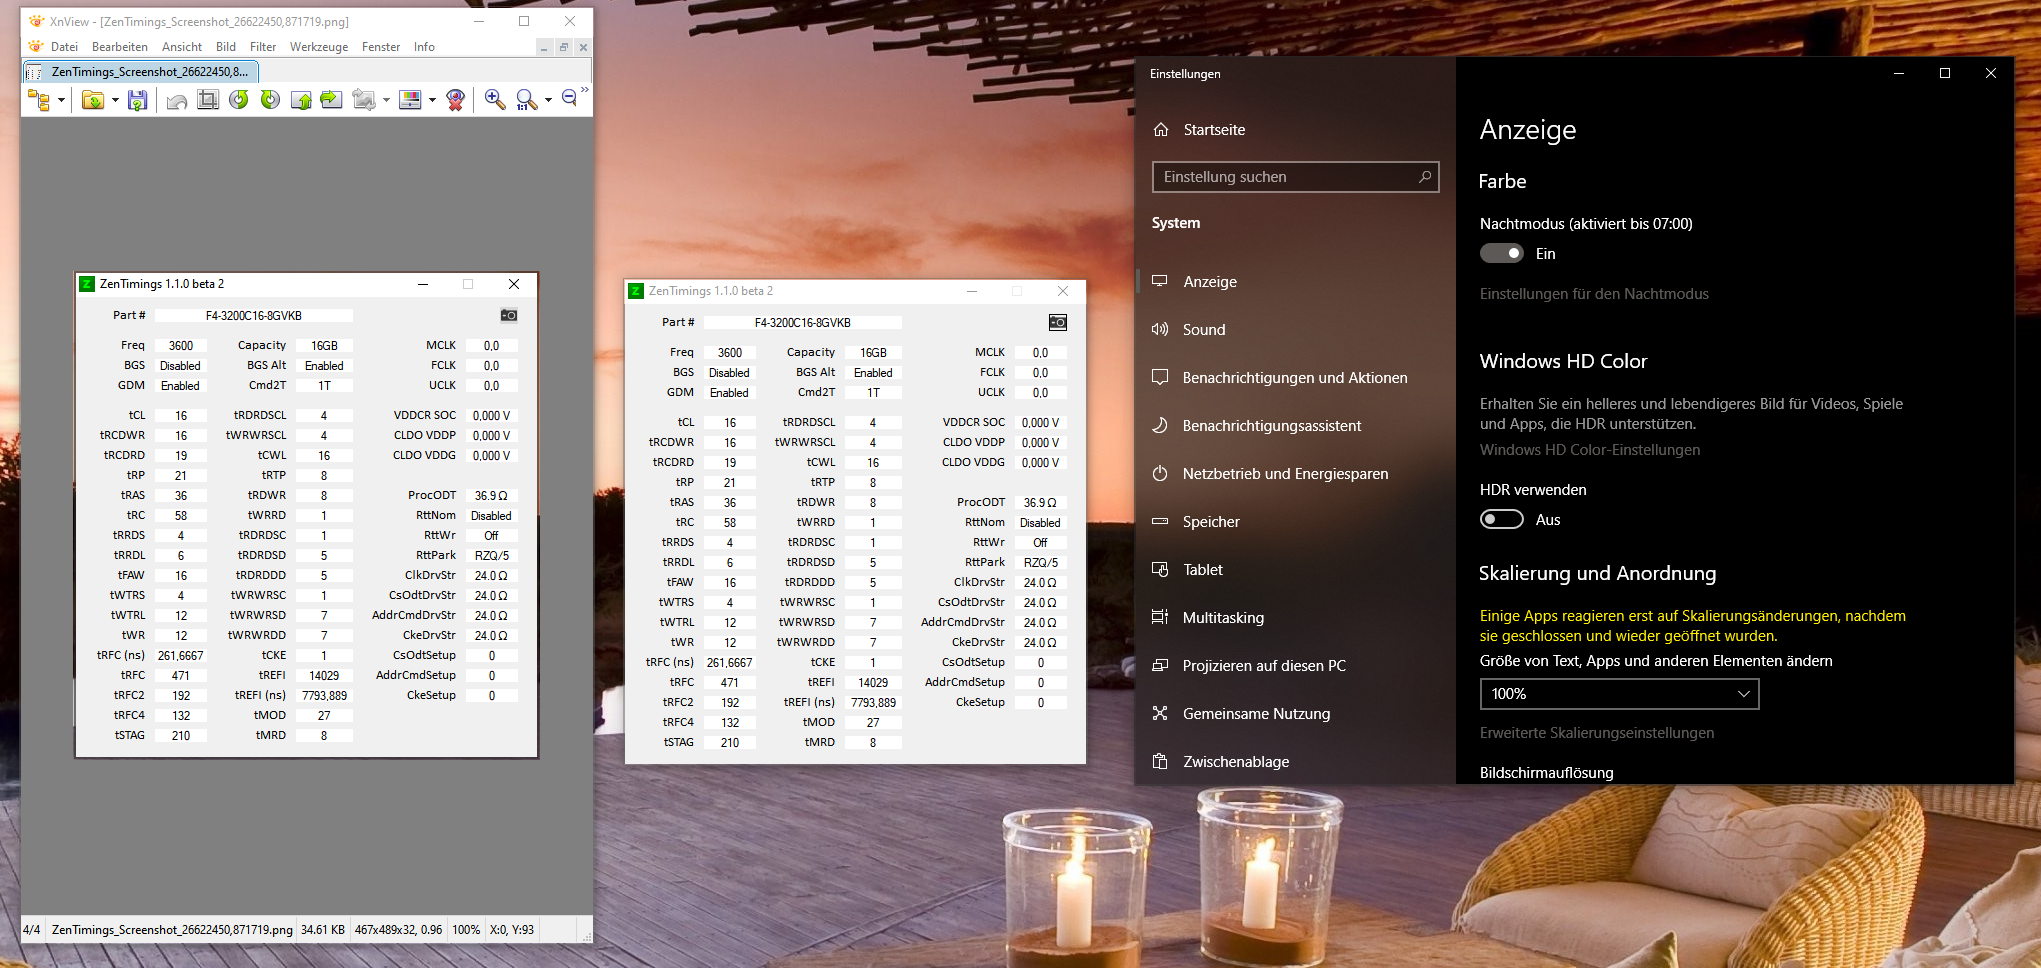Click the camera screenshot icon in ZenTimings window
The width and height of the screenshot is (2041, 968).
click(1058, 322)
